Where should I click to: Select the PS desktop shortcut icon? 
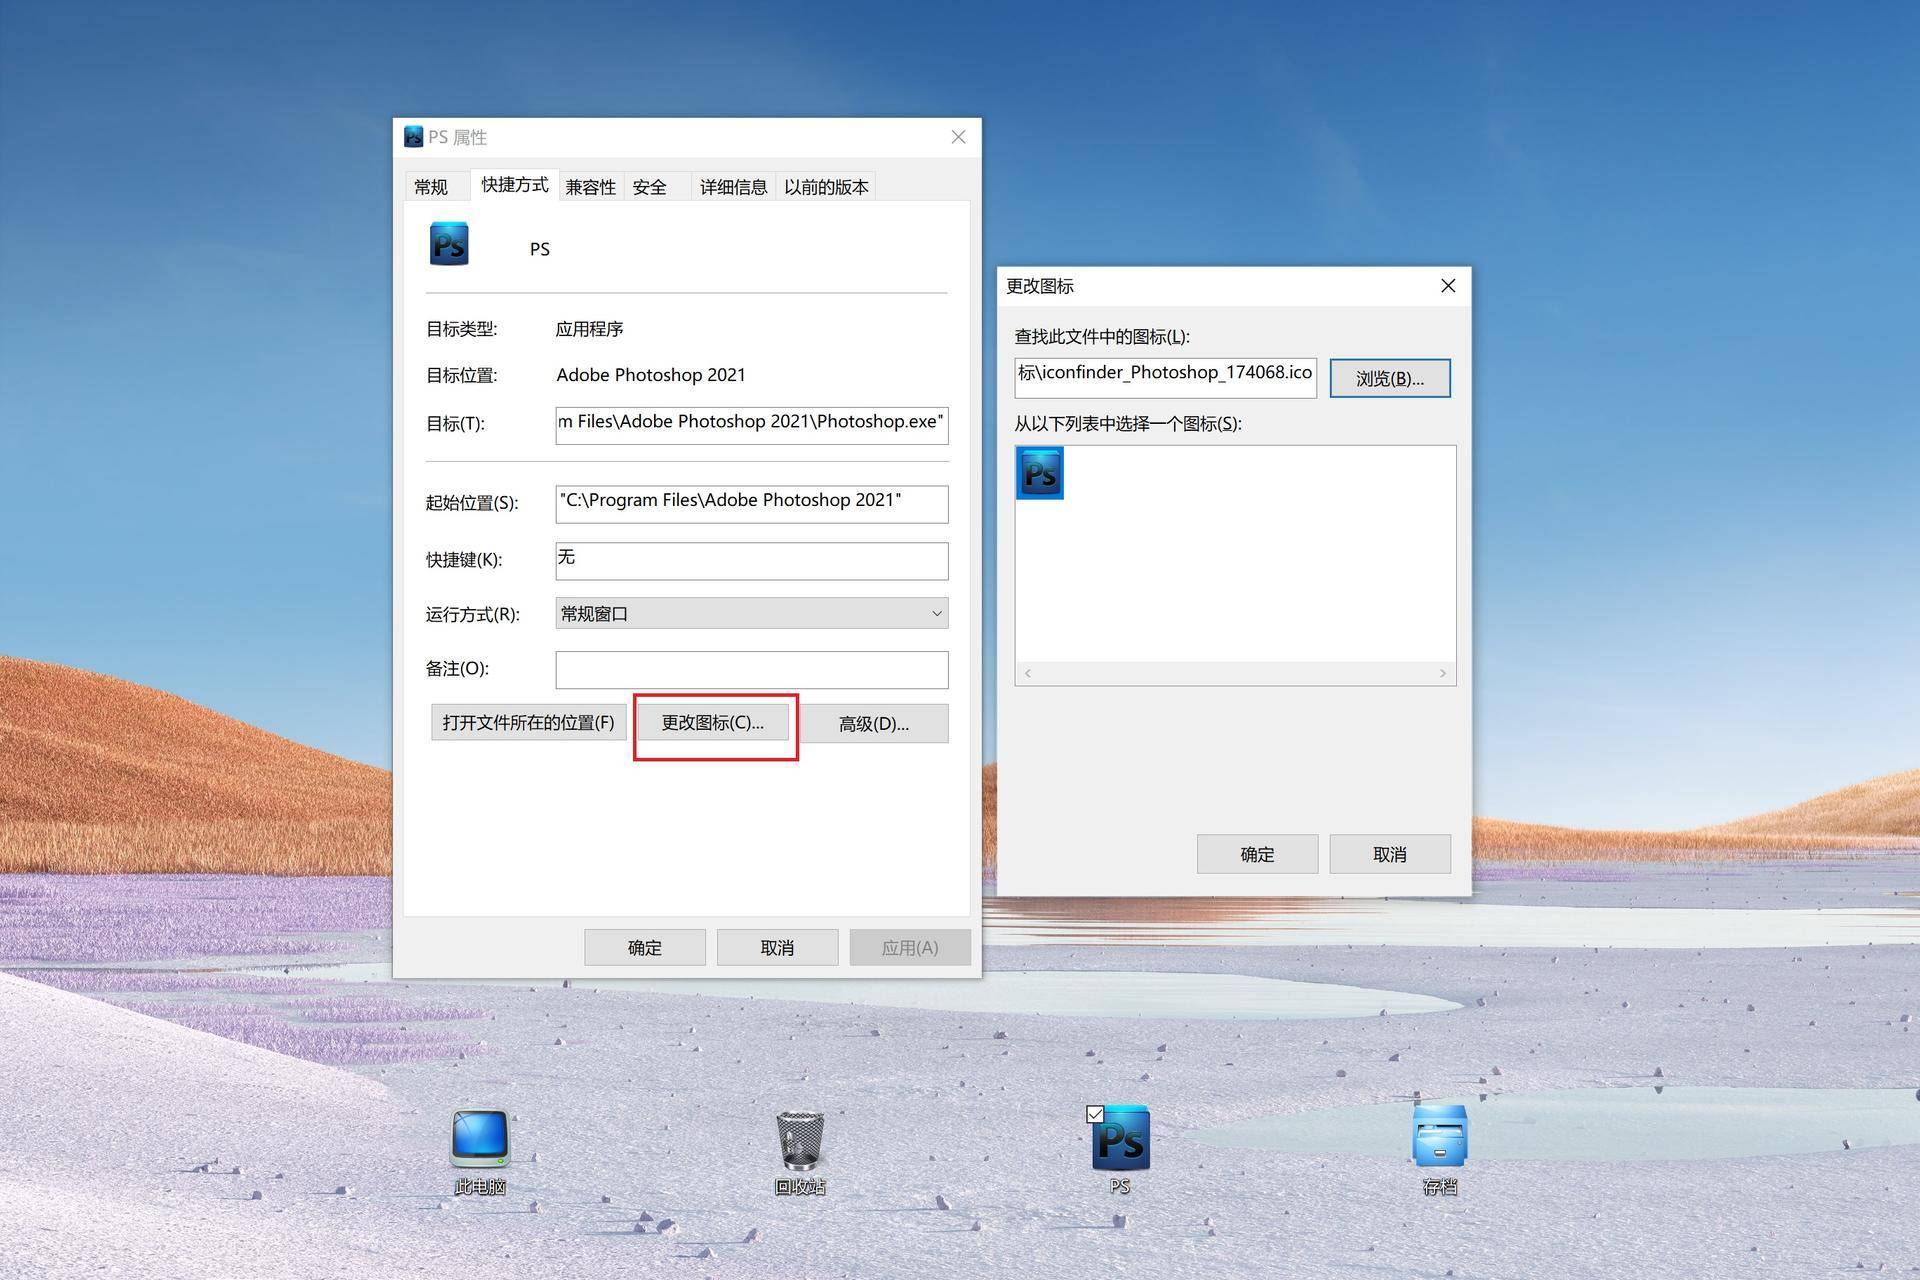coord(1120,1150)
